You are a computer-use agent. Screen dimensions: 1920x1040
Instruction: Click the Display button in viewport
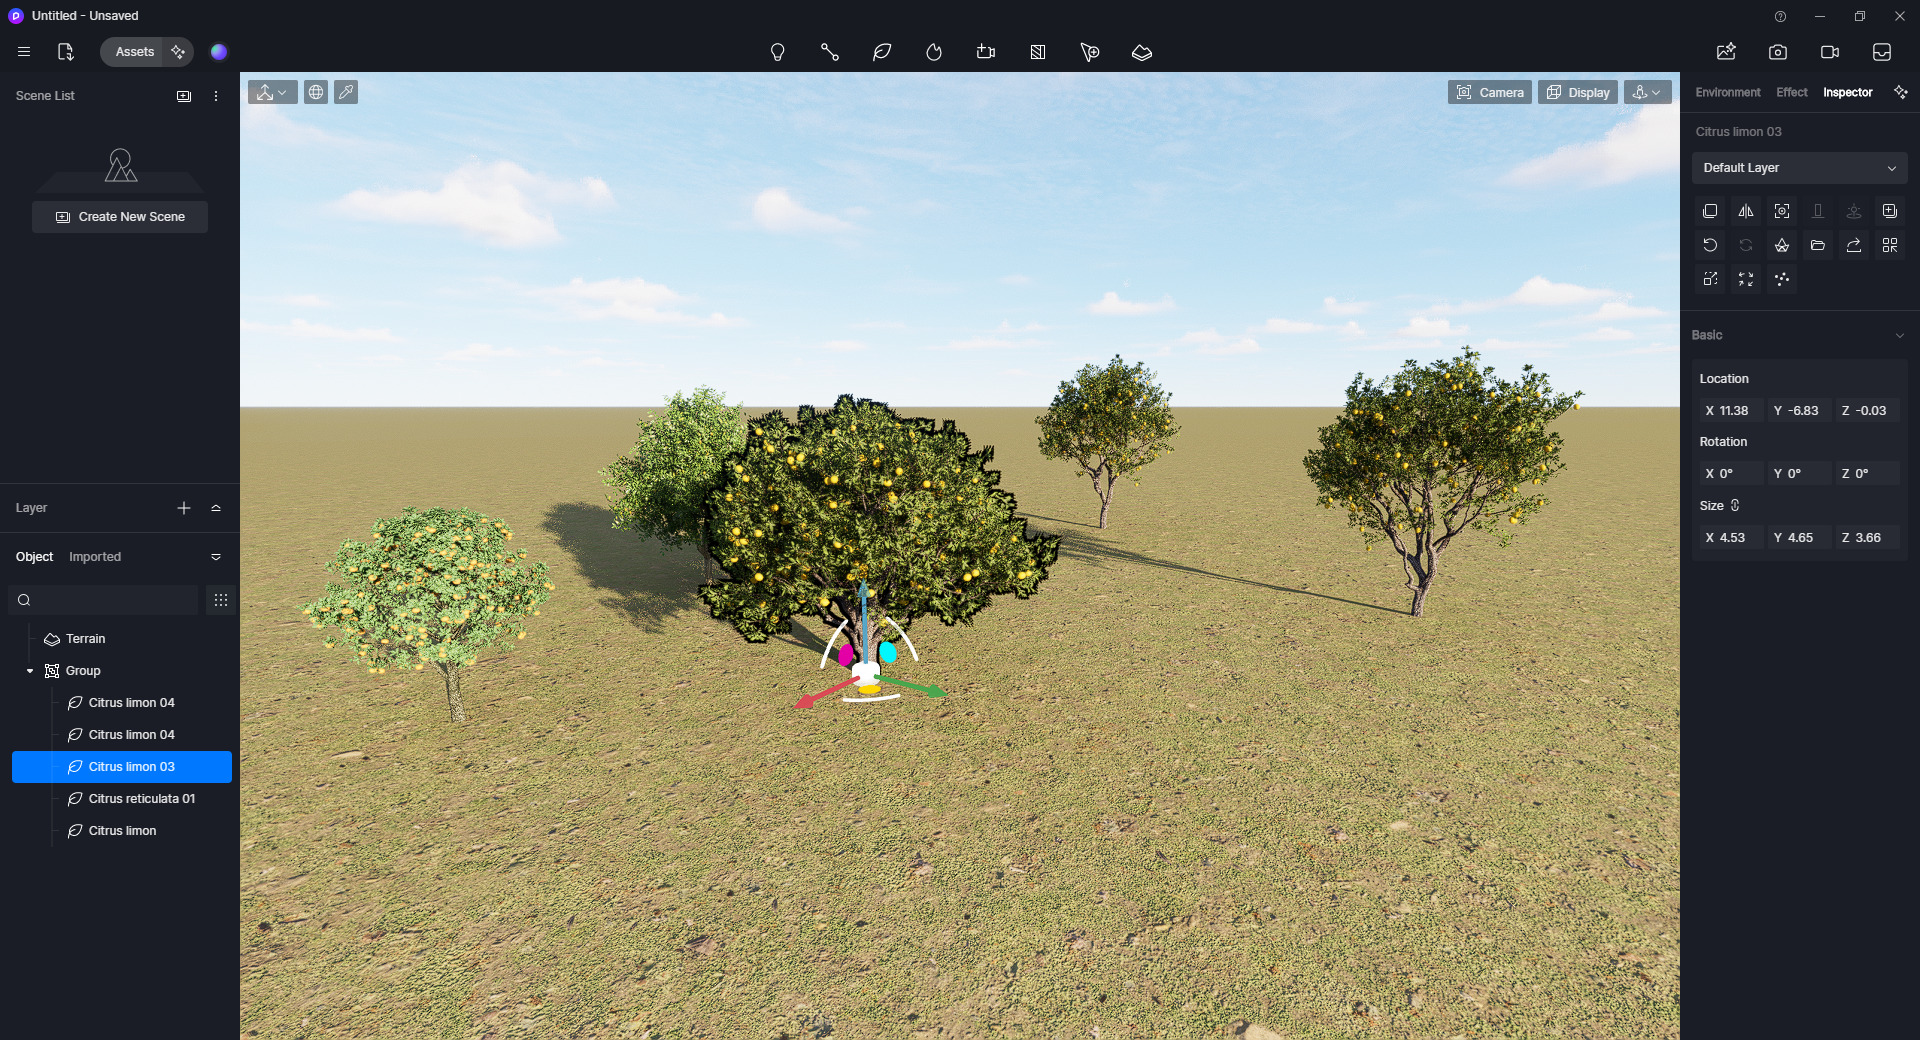[x=1577, y=92]
